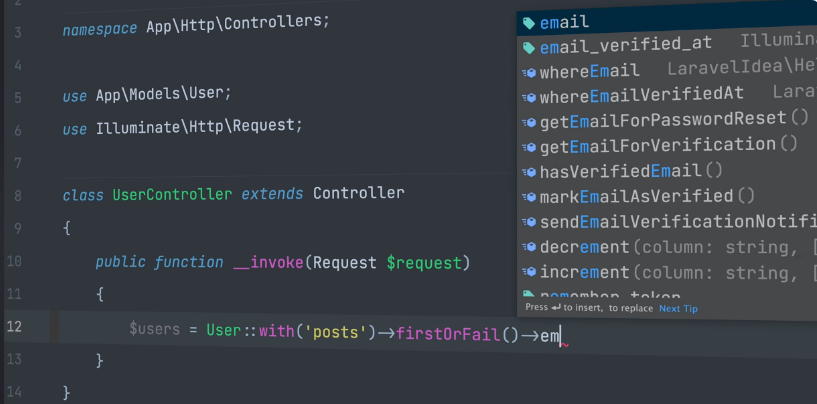Viewport: 817px width, 404px height.
Task: Click the App\Models\User import line
Action: (146, 95)
